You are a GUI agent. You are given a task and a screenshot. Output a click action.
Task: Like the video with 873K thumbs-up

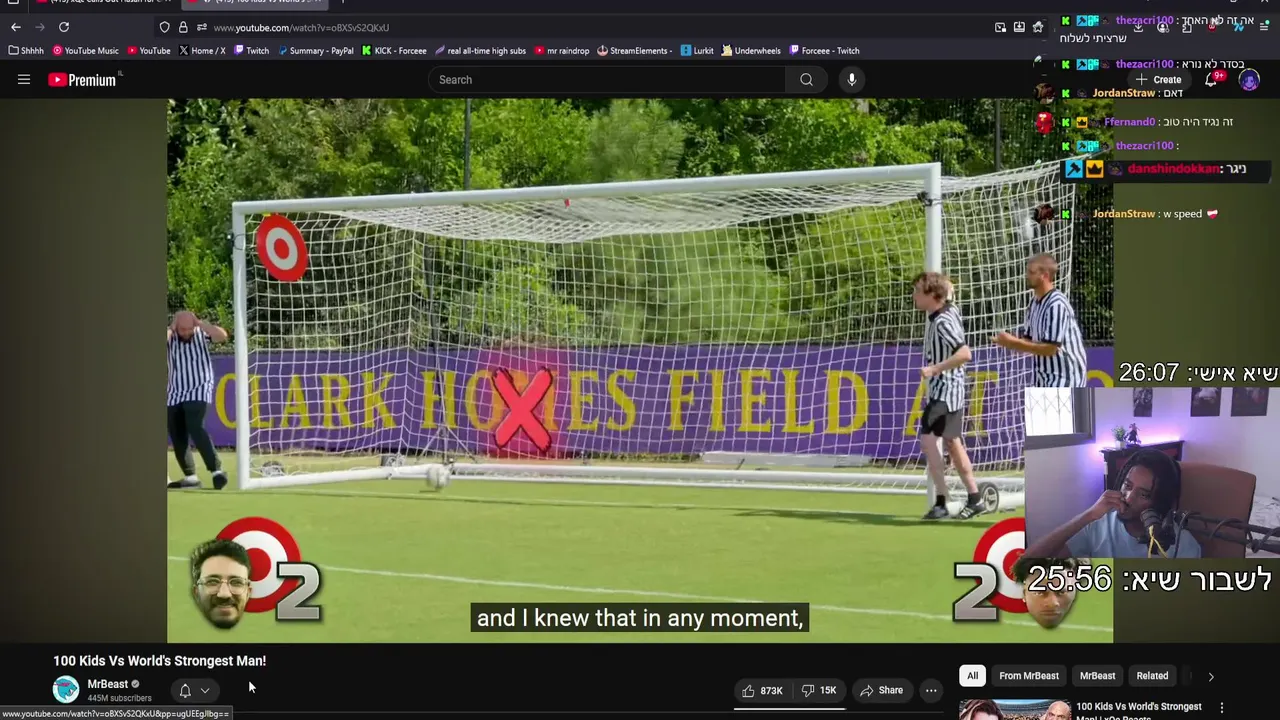(762, 690)
